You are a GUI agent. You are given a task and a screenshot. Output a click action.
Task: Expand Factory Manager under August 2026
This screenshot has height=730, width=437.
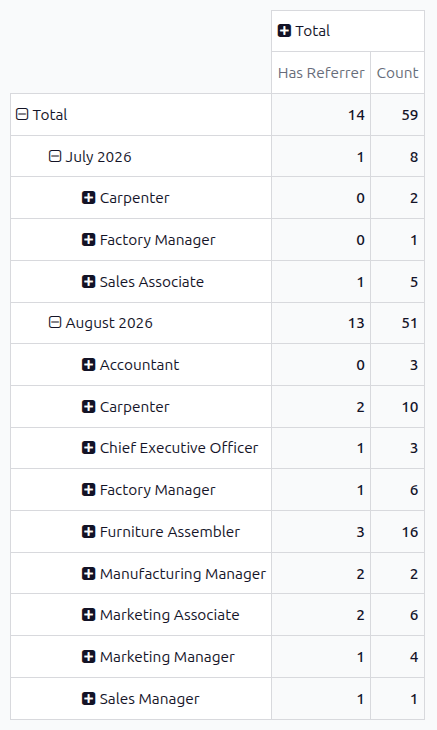pyautogui.click(x=88, y=489)
